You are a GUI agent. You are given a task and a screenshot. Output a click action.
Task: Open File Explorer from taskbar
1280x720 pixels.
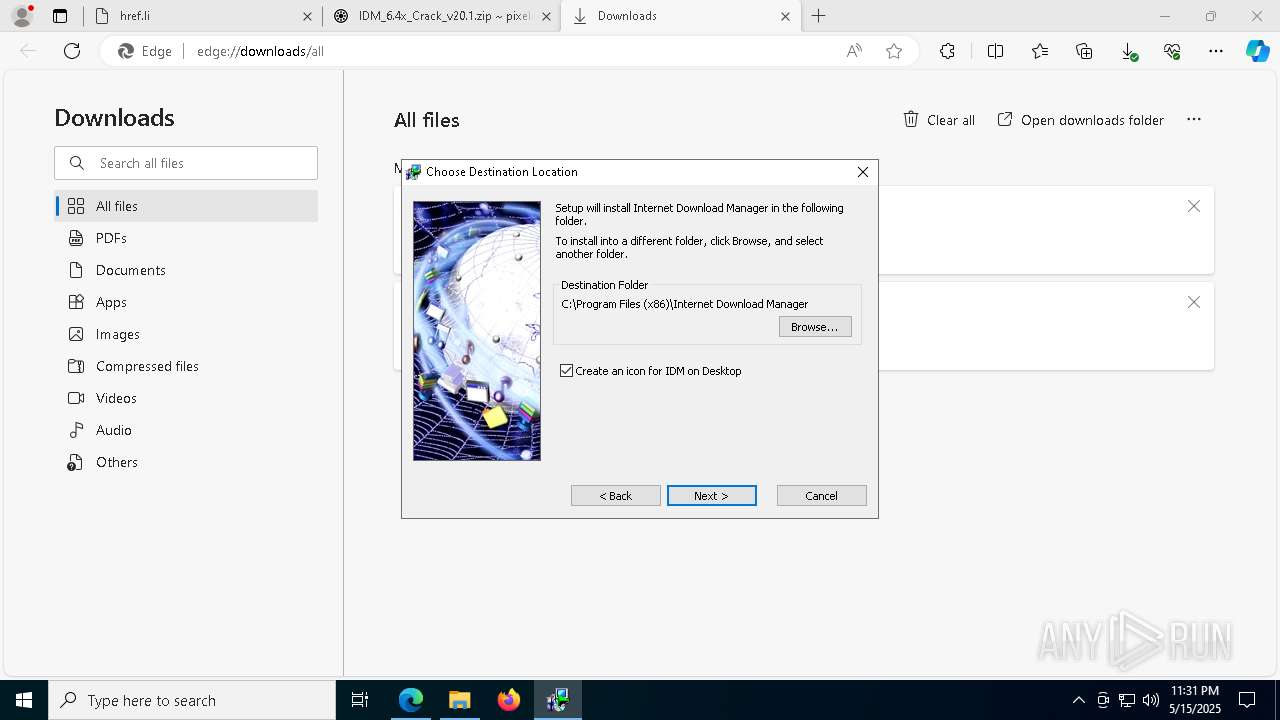(x=459, y=700)
